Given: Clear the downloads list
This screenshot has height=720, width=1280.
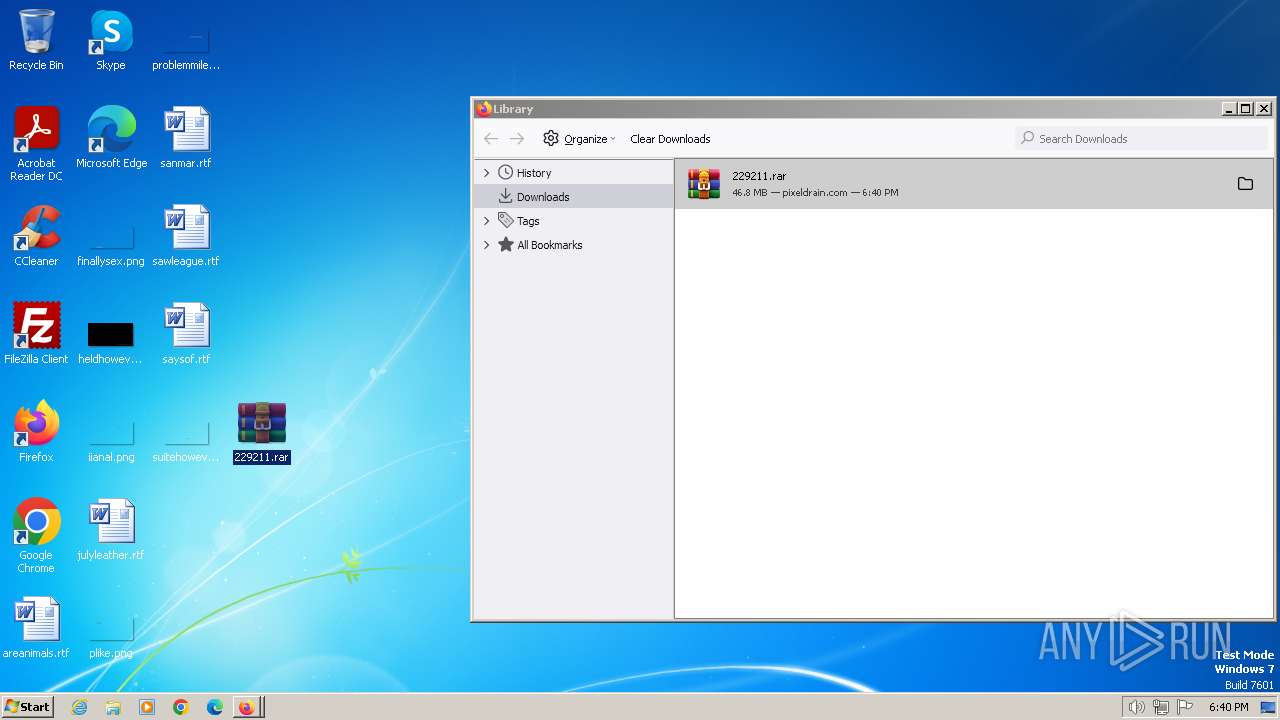Looking at the screenshot, I should pyautogui.click(x=670, y=139).
